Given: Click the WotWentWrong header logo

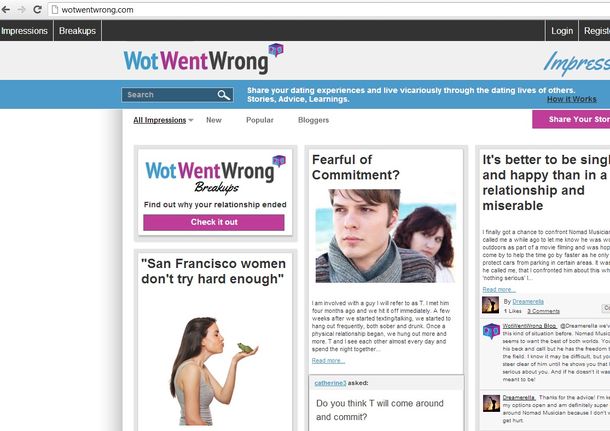Looking at the screenshot, I should coord(203,59).
